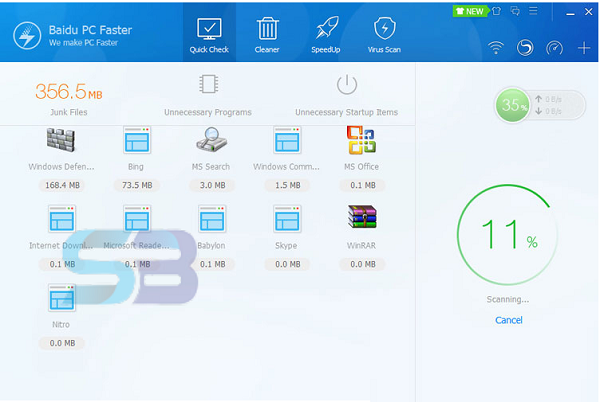Select the Babylon item icon

(x=212, y=219)
